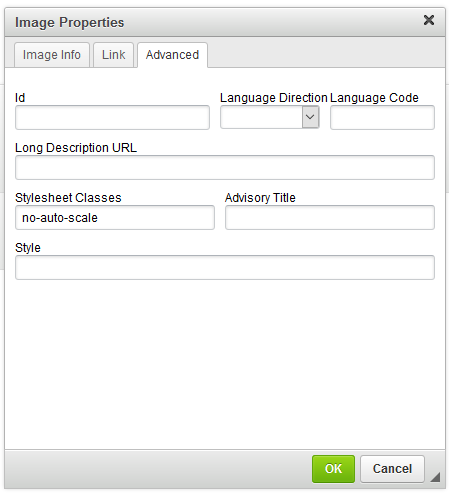Focus the Advisory Title input
Screen dimensions: 449x493
click(x=330, y=218)
